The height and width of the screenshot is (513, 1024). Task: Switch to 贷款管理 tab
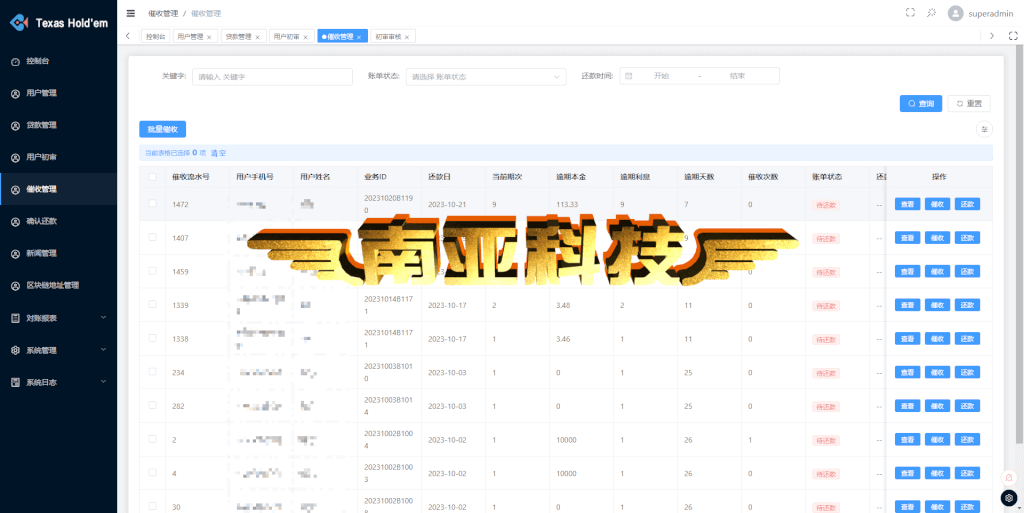(244, 37)
